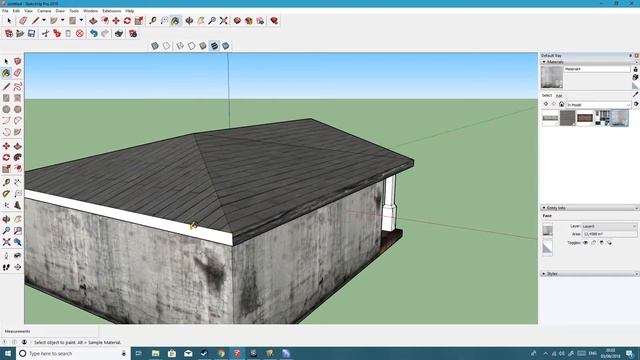Image resolution: width=640 pixels, height=360 pixels.
Task: Choose the Zoom magnifier in top toolbar
Action: click(x=212, y=20)
